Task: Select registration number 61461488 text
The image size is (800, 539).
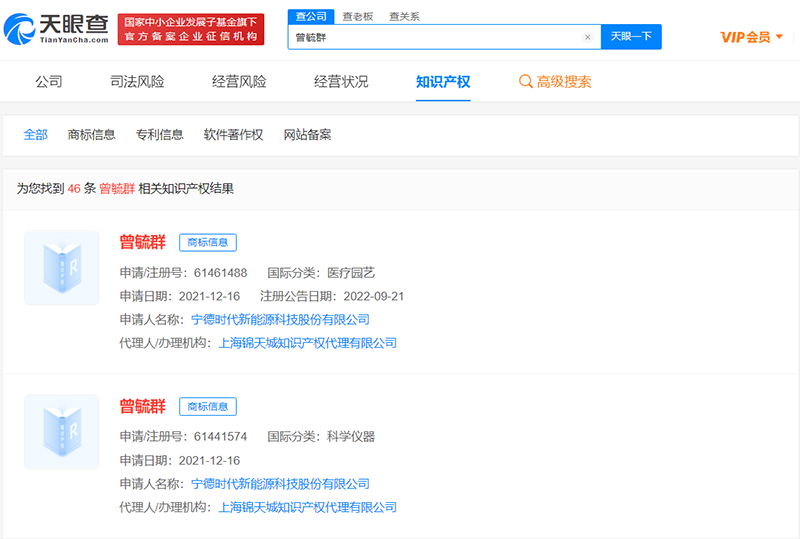Action: 220,273
